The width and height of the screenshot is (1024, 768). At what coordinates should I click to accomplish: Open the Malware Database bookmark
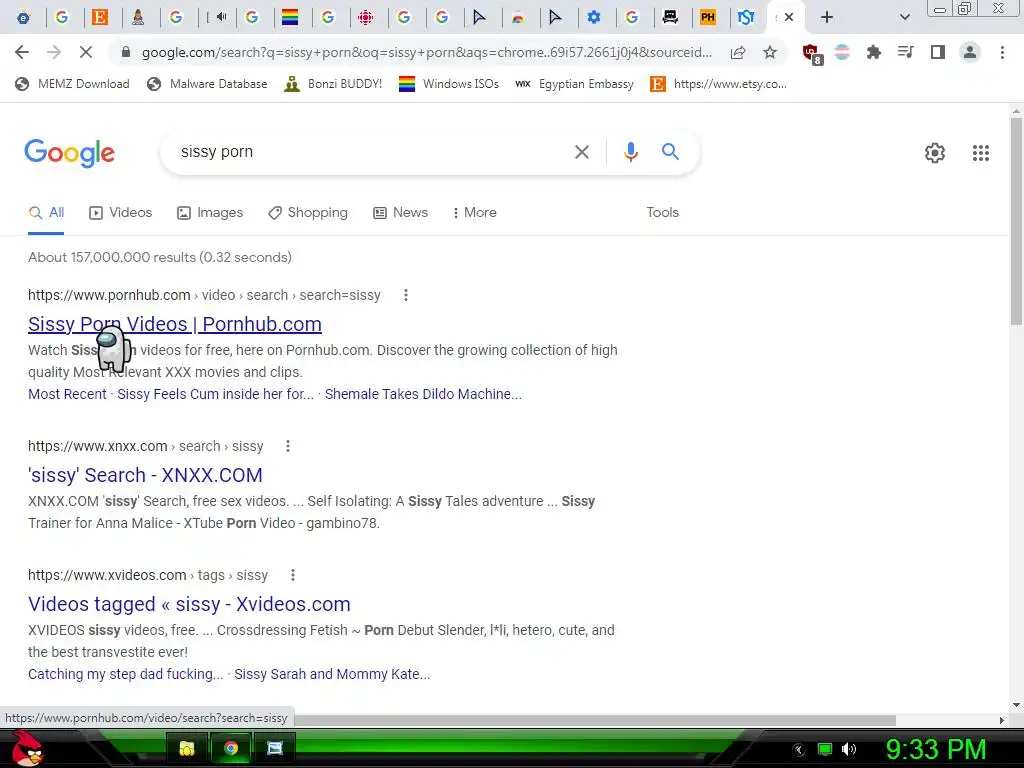tap(207, 84)
